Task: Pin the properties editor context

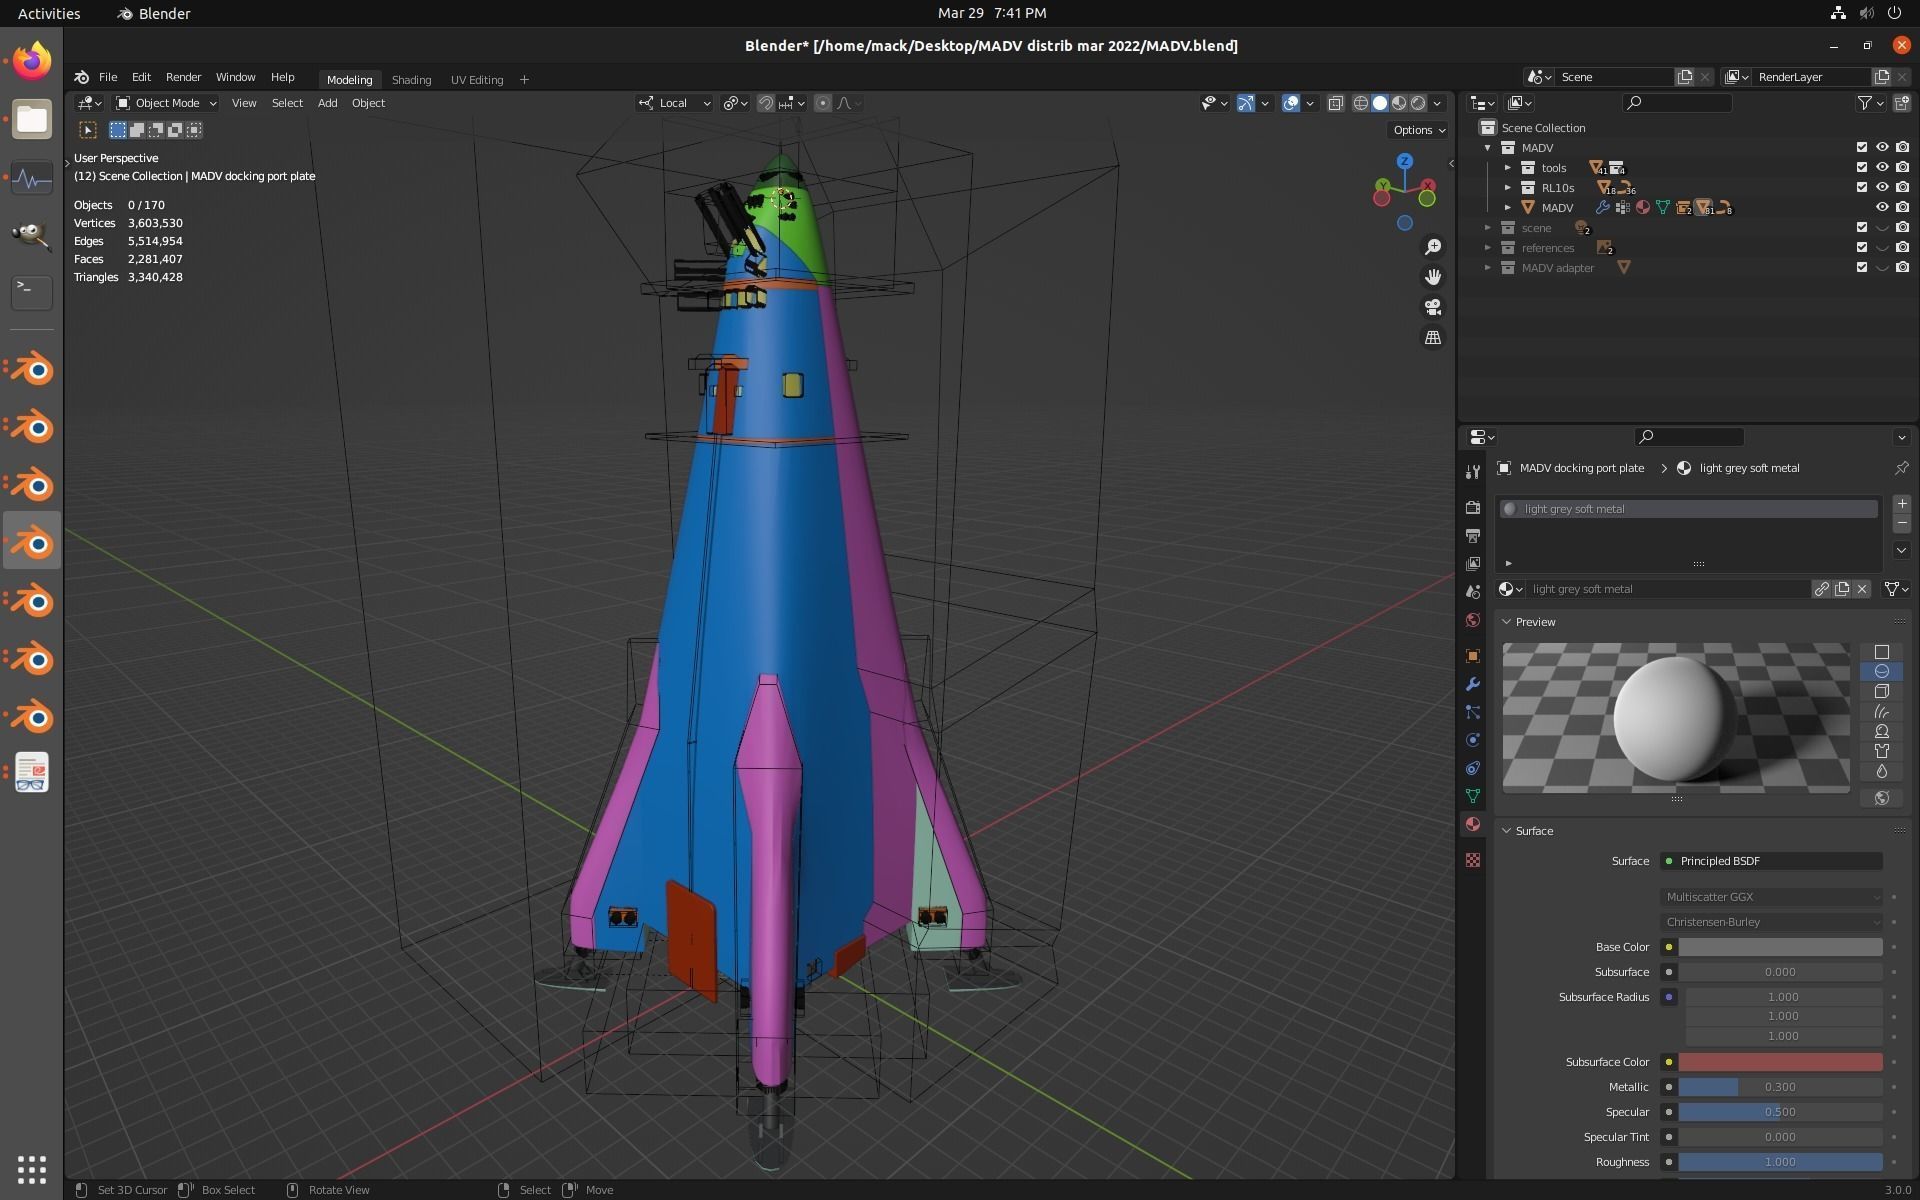Action: 1901,468
